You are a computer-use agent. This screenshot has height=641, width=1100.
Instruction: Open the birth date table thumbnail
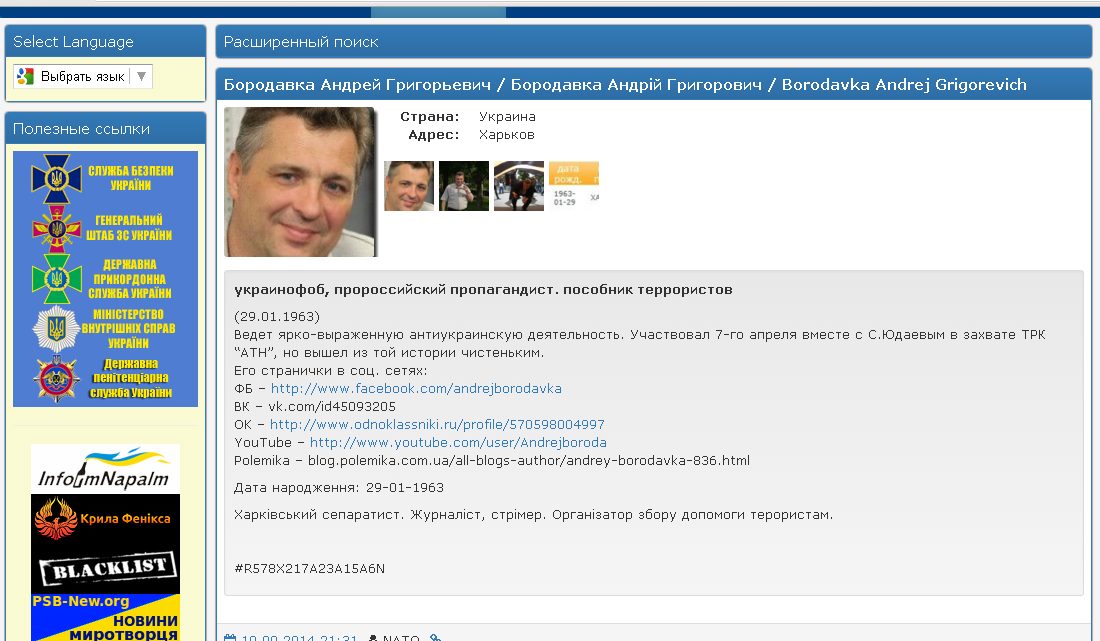[574, 186]
